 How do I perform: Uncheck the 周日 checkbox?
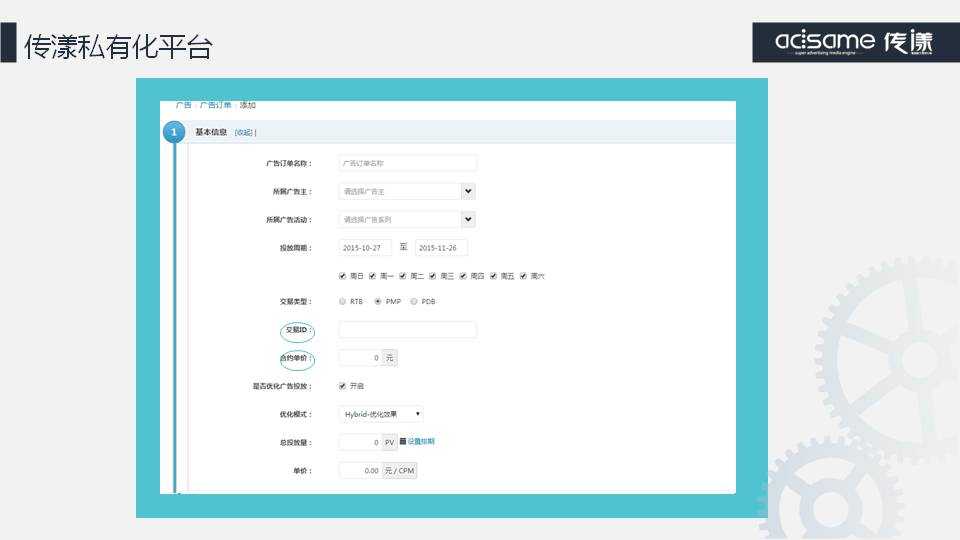pos(343,276)
